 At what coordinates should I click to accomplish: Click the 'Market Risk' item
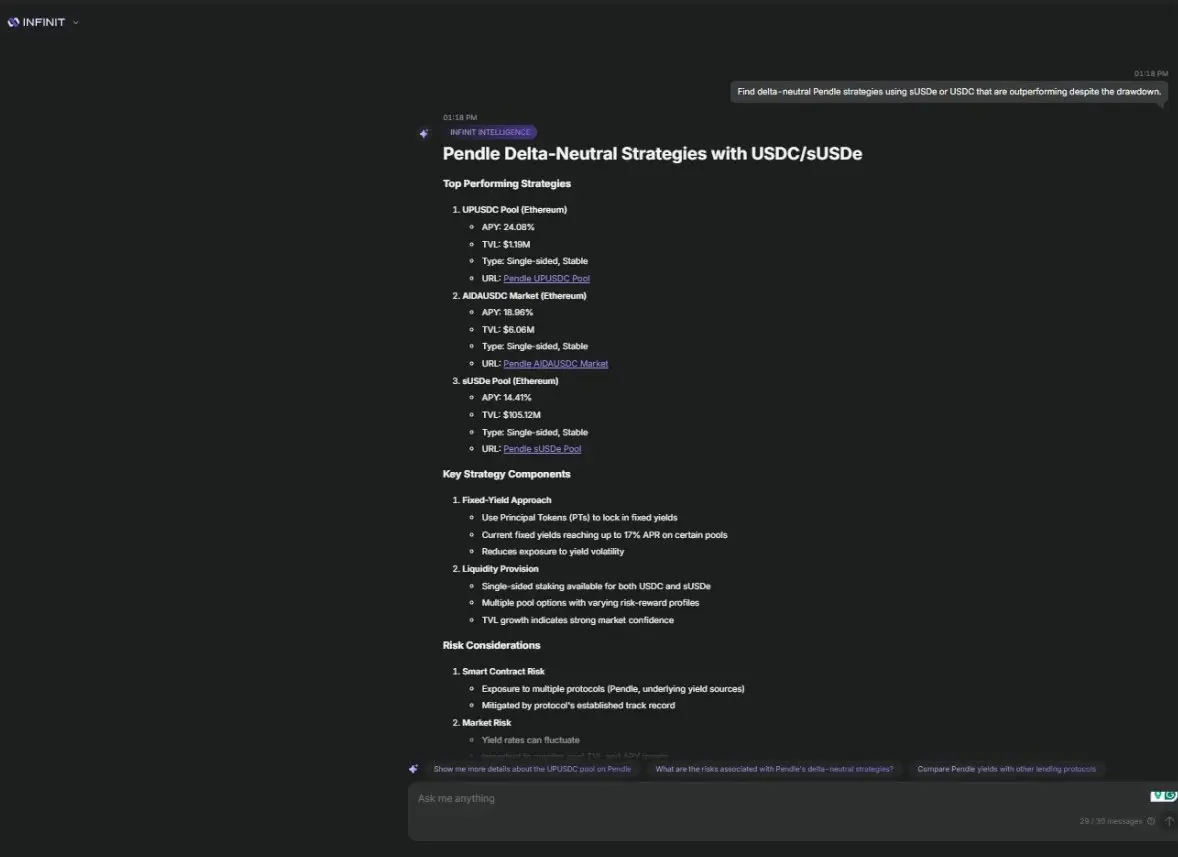(486, 723)
